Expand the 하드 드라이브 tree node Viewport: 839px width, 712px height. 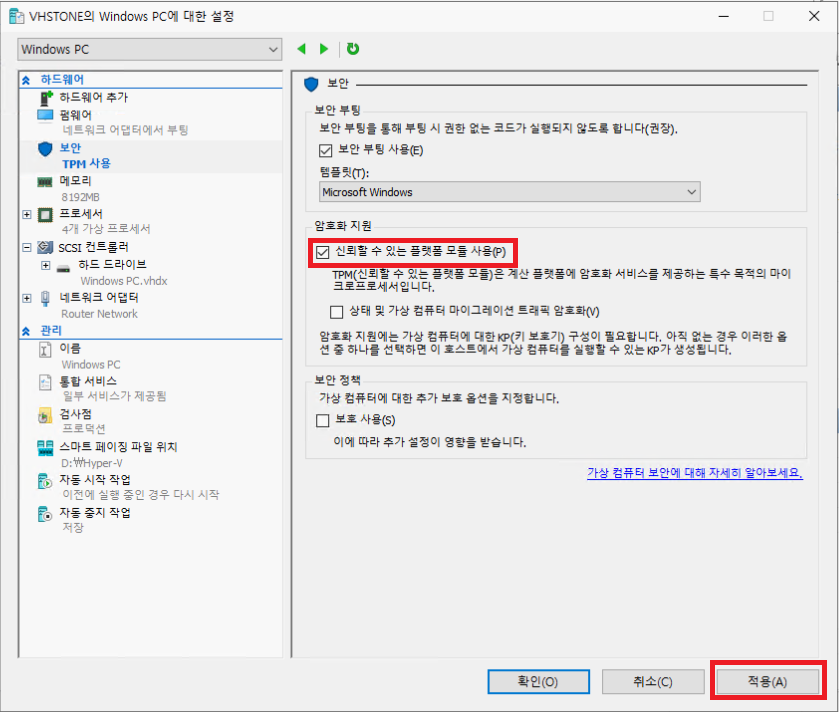pos(46,265)
